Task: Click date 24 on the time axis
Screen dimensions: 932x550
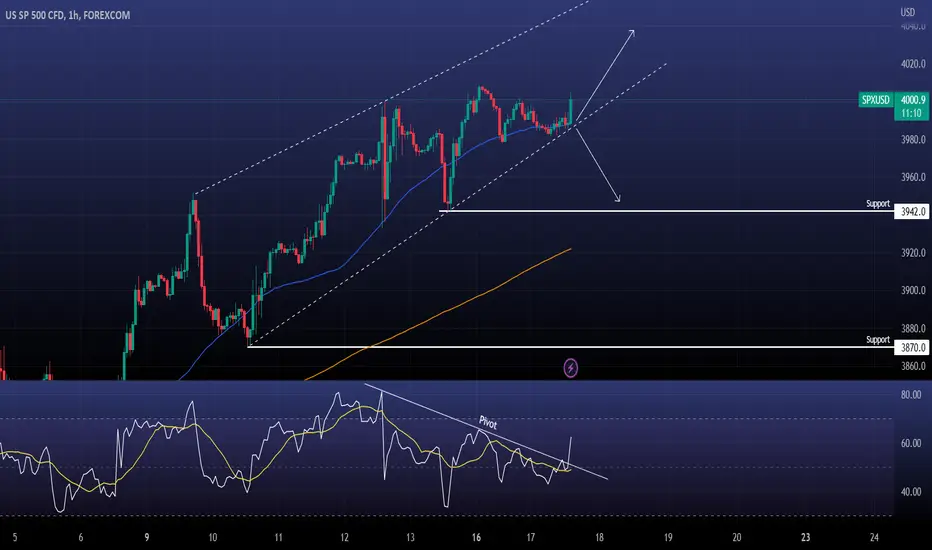Action: tap(874, 538)
